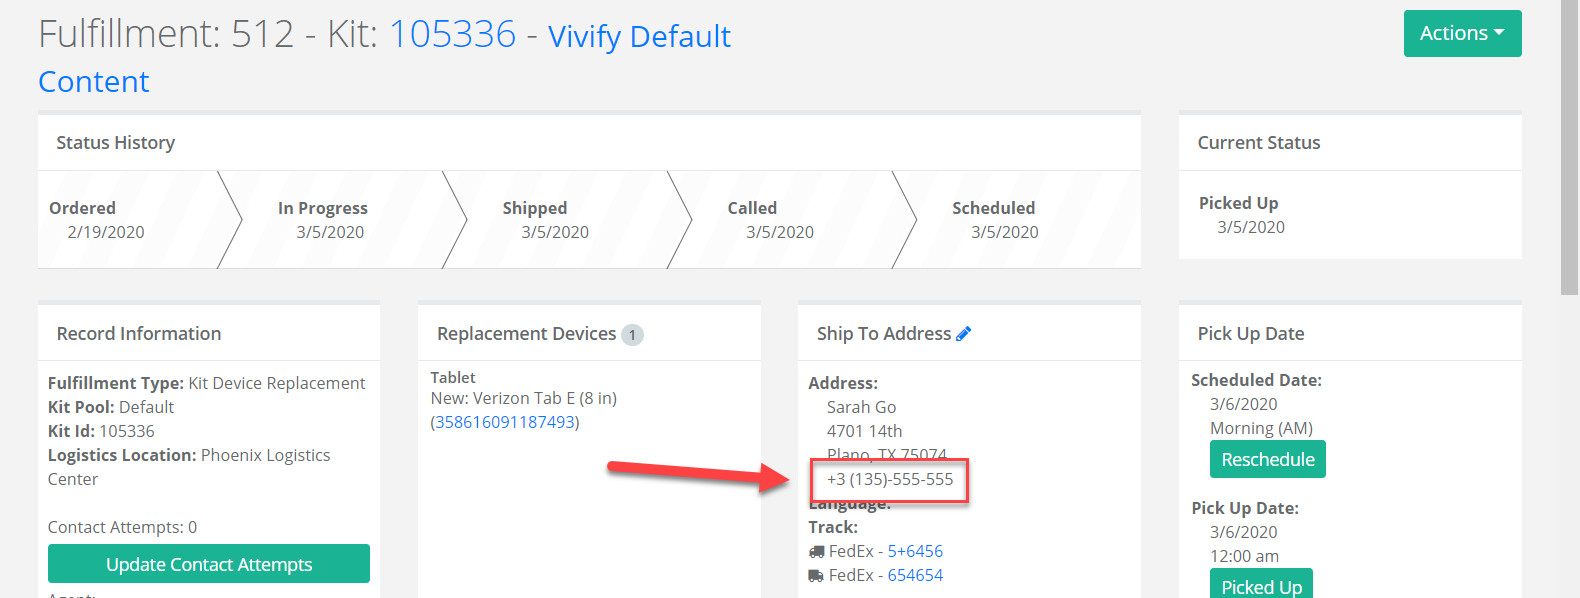This screenshot has height=598, width=1580.
Task: Open the Vivify Default Content link
Action: pyautogui.click(x=385, y=58)
